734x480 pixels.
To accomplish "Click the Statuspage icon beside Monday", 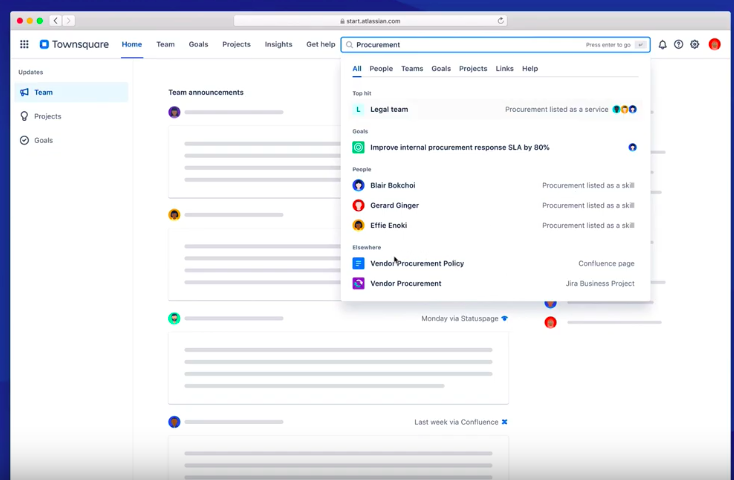I will tap(504, 318).
